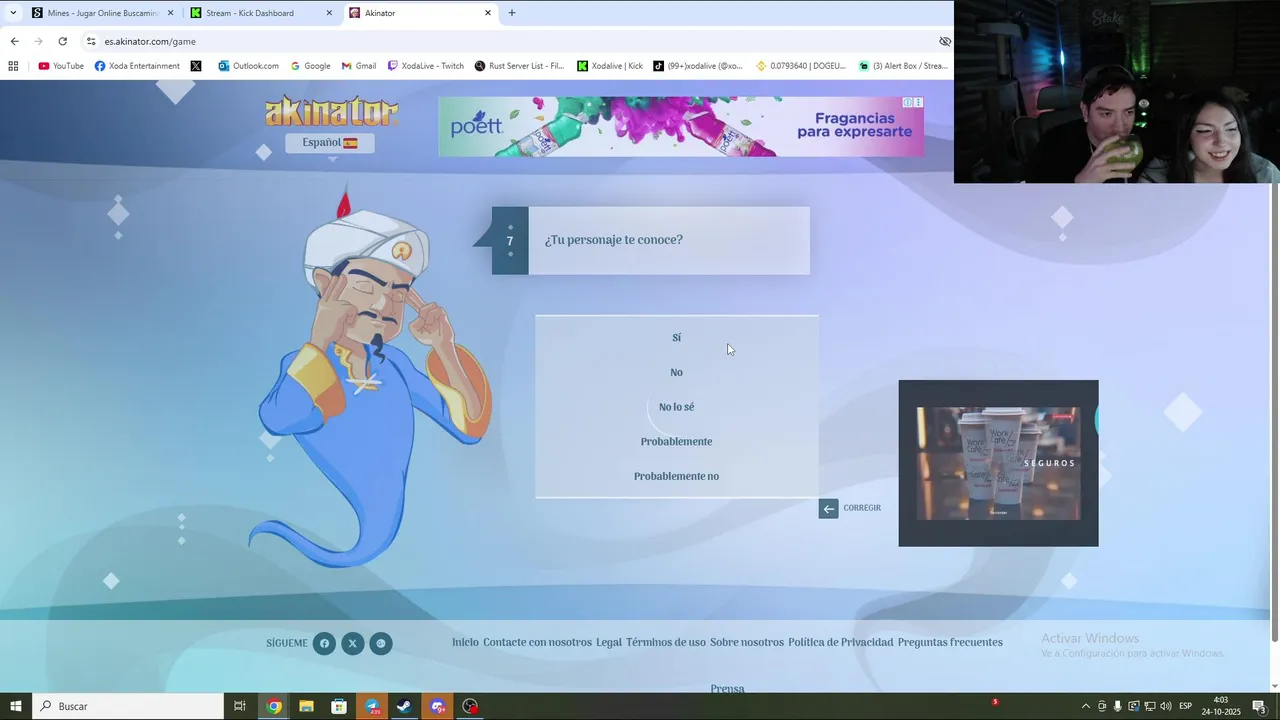
Task: Open Preguntas frecuentes link
Action: pos(950,642)
